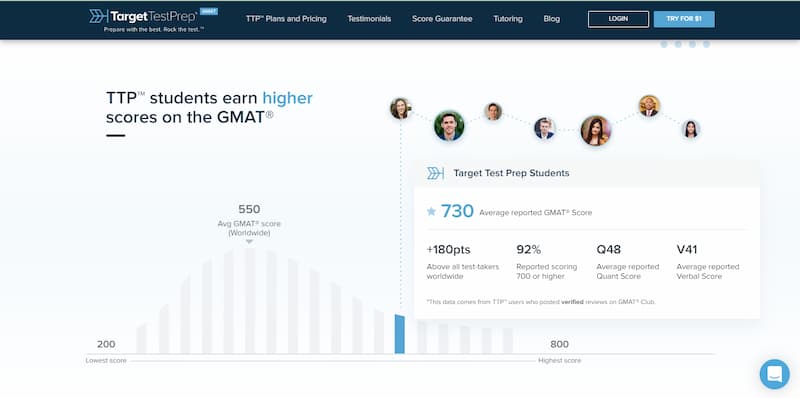This screenshot has height=398, width=800.
Task: Select the woman with red background avatar
Action: pyautogui.click(x=595, y=131)
